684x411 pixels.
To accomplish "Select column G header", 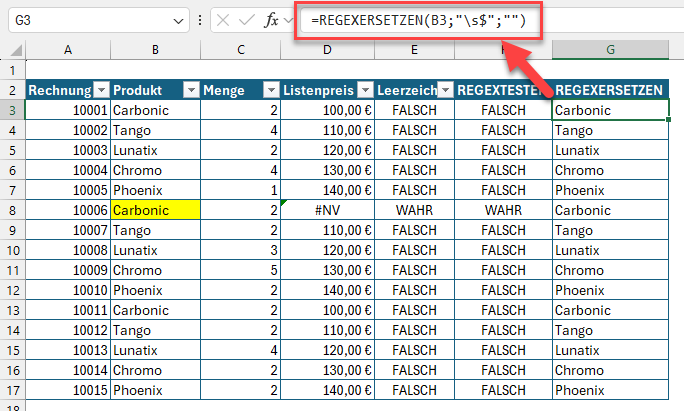I will click(x=610, y=50).
